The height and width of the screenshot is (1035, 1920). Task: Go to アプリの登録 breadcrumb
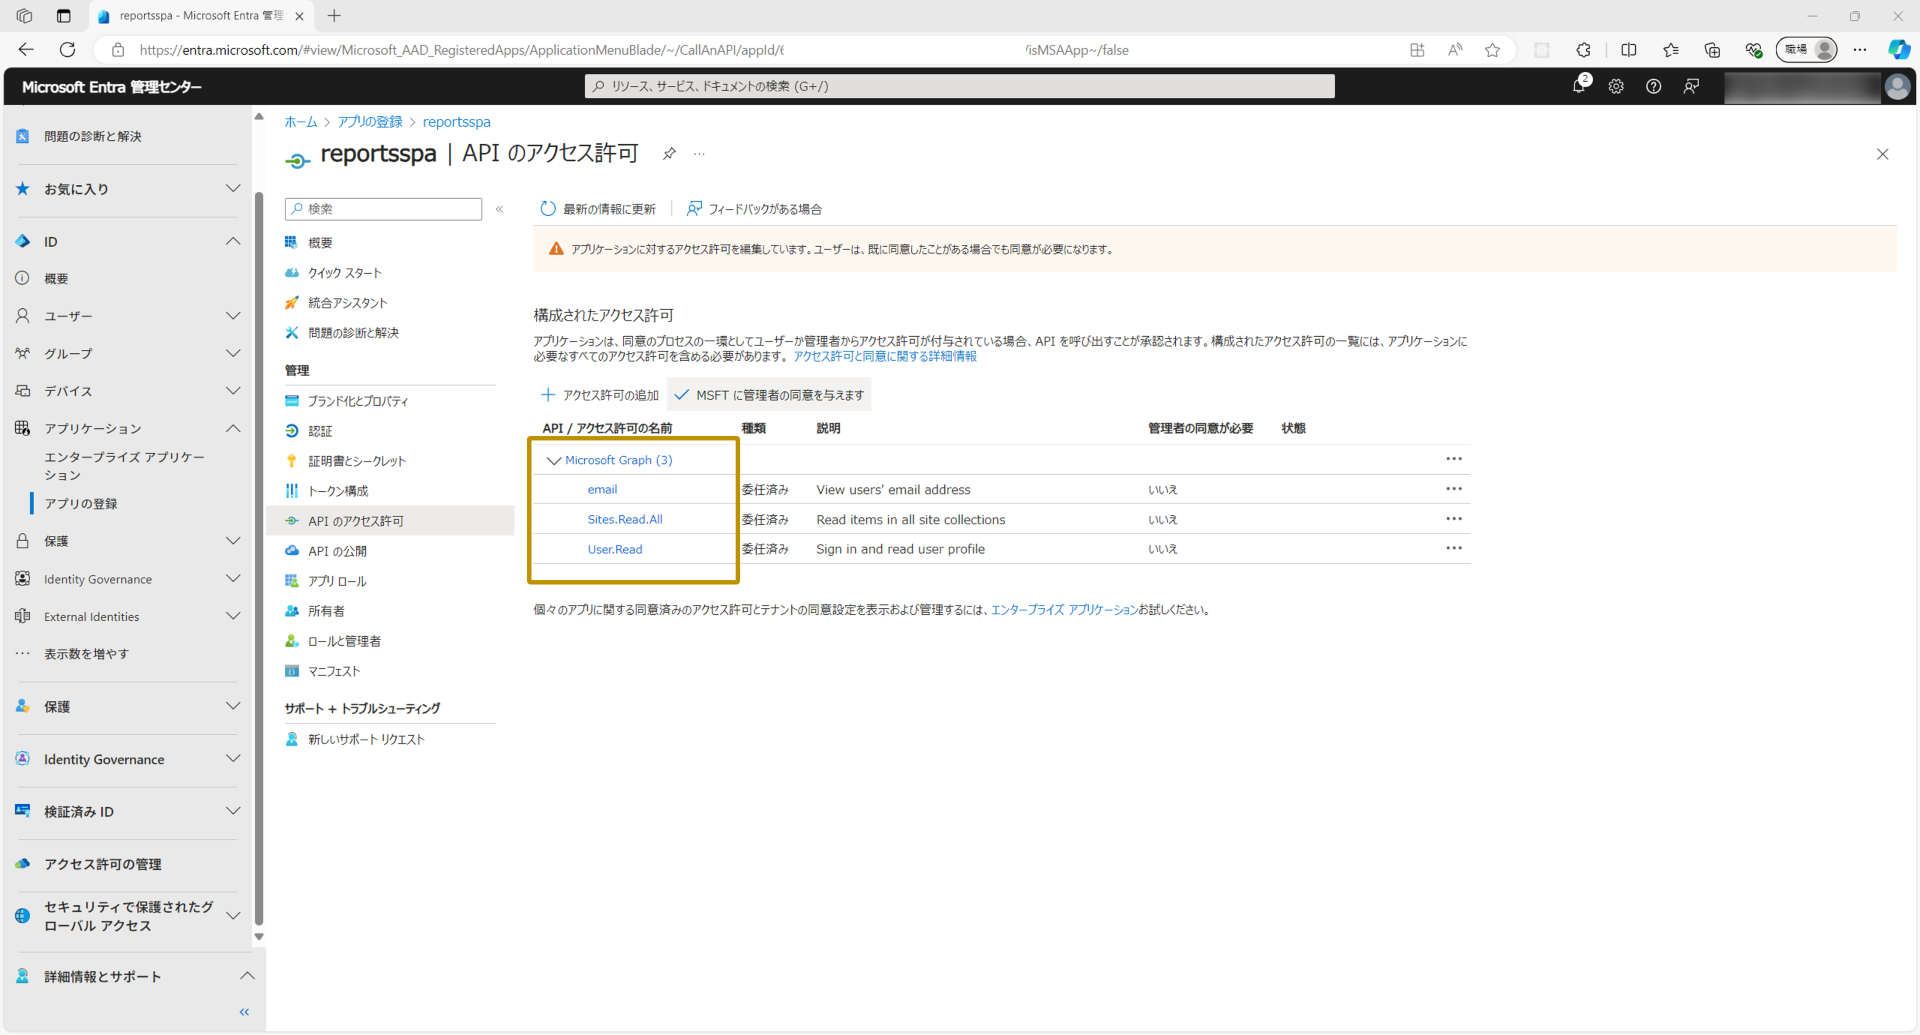[369, 122]
